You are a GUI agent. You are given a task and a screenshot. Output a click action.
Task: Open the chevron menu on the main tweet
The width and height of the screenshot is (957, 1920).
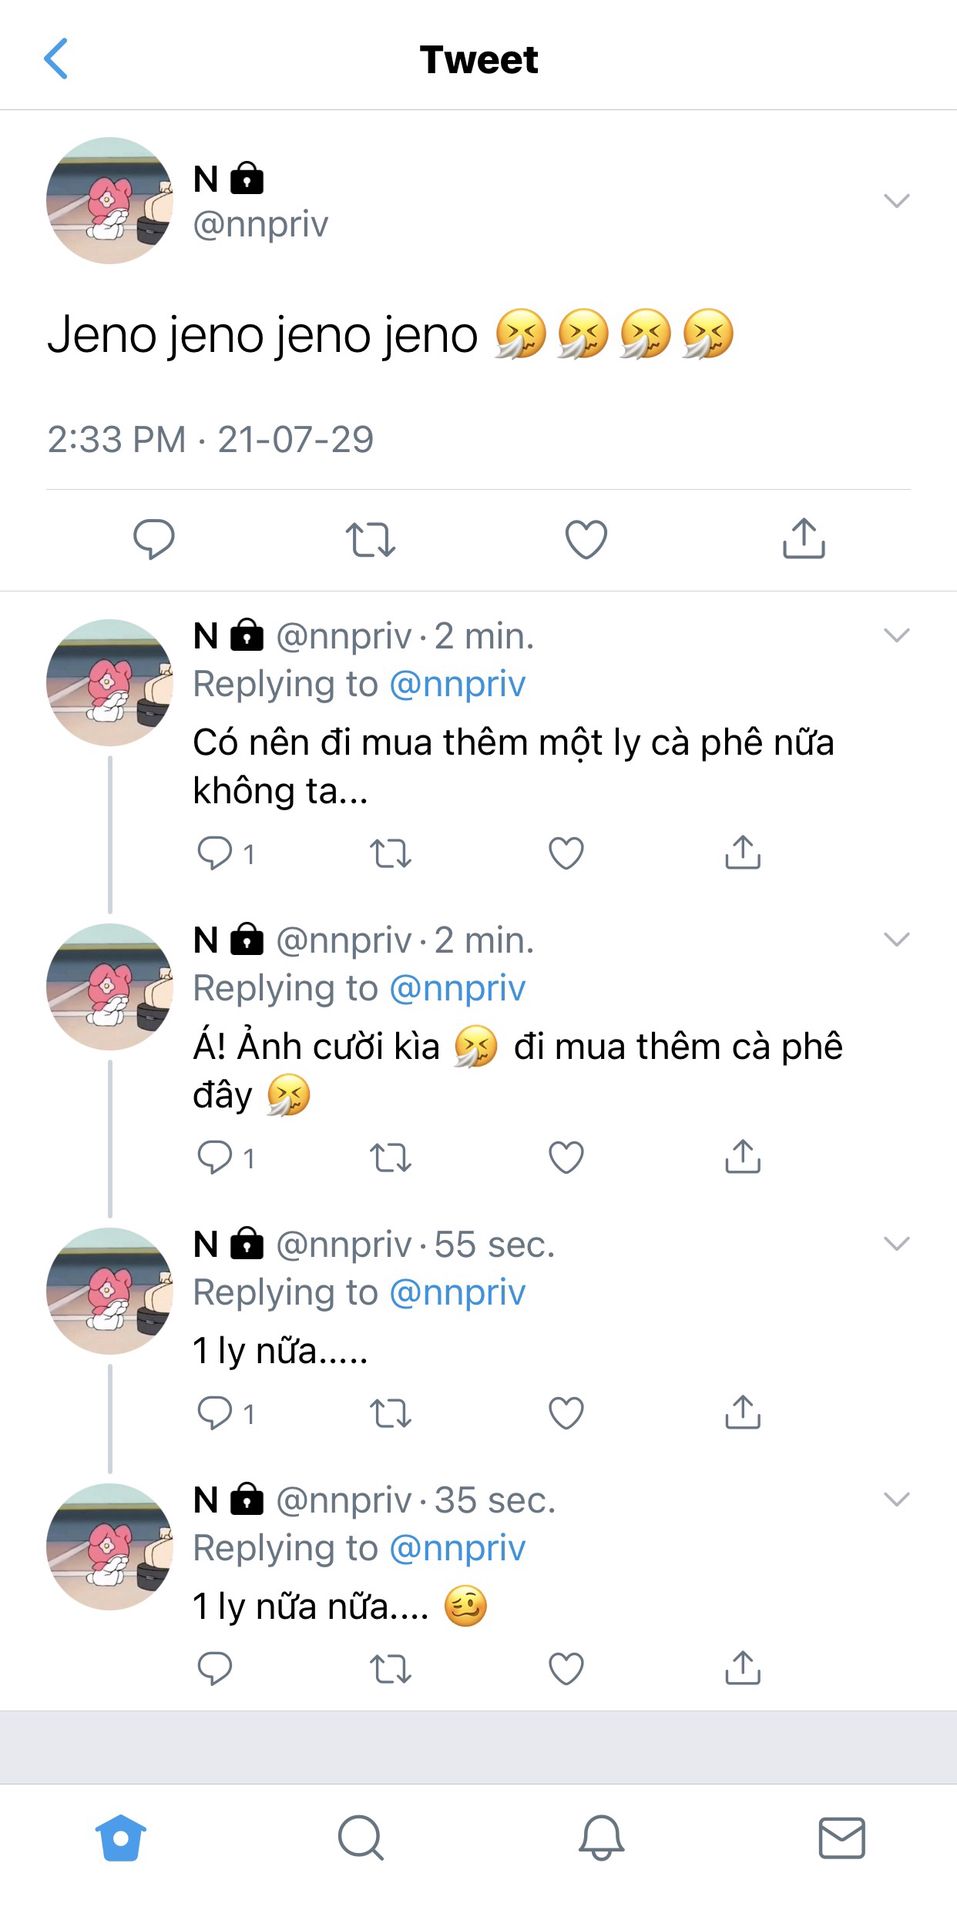click(x=896, y=201)
